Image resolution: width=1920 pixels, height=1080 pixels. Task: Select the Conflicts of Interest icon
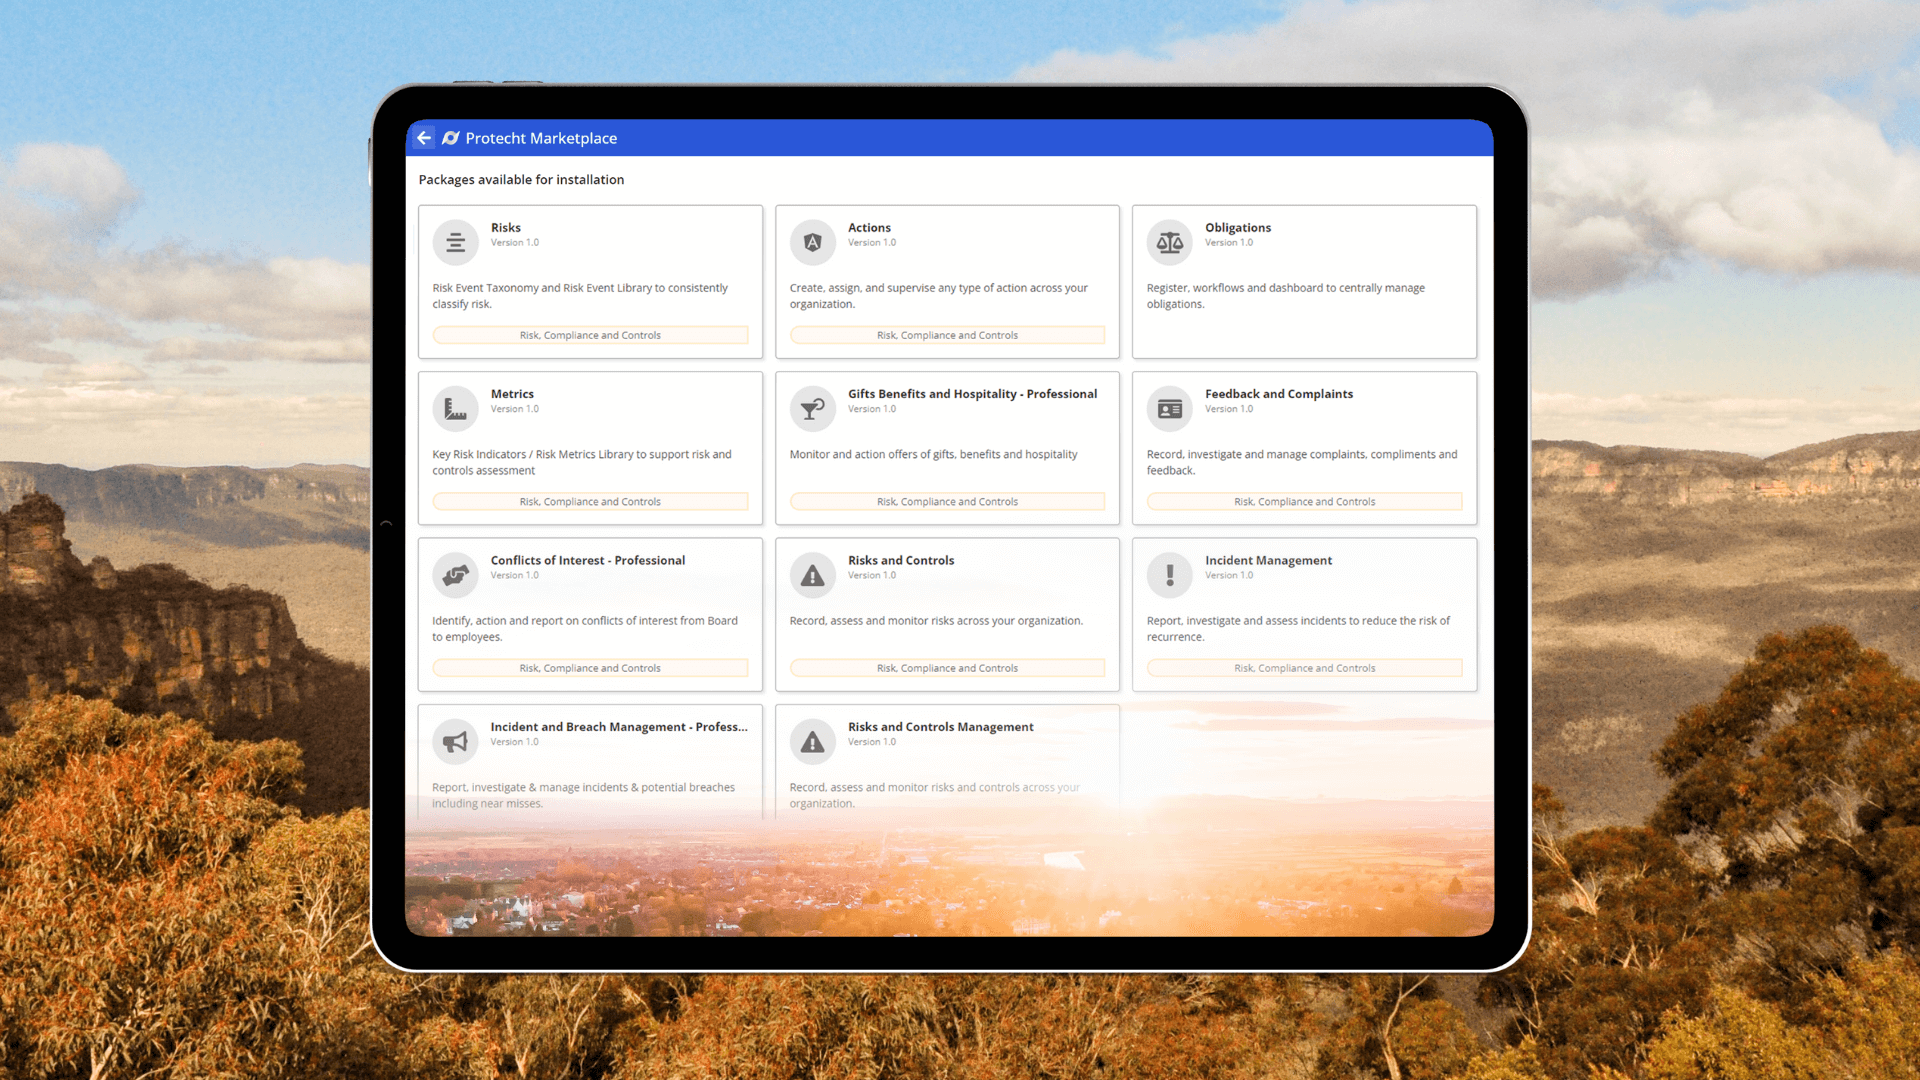coord(455,575)
